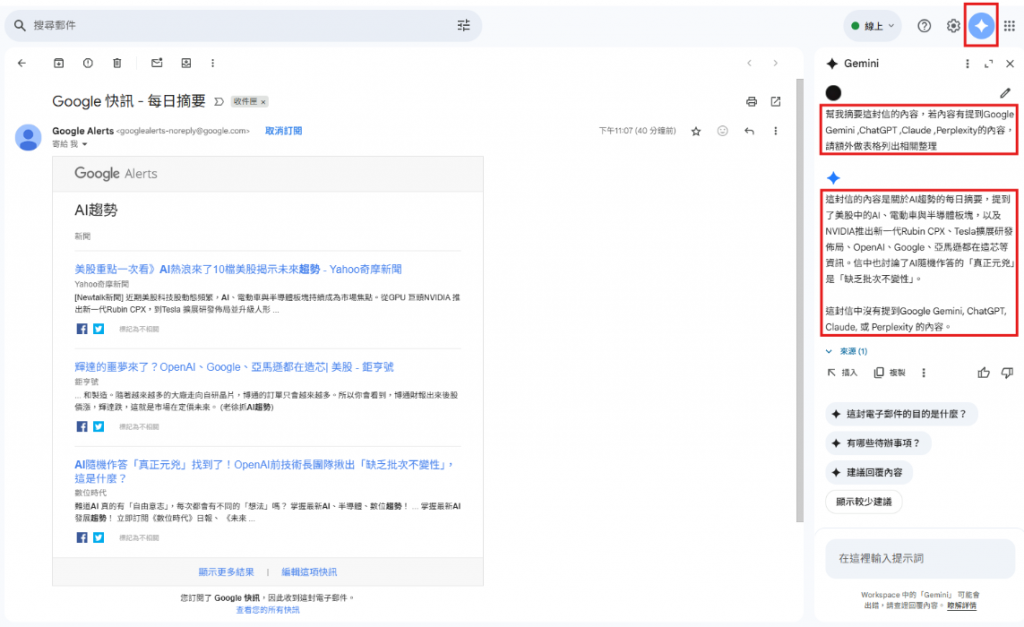Archive this email
1024x627 pixels.
coord(59,63)
